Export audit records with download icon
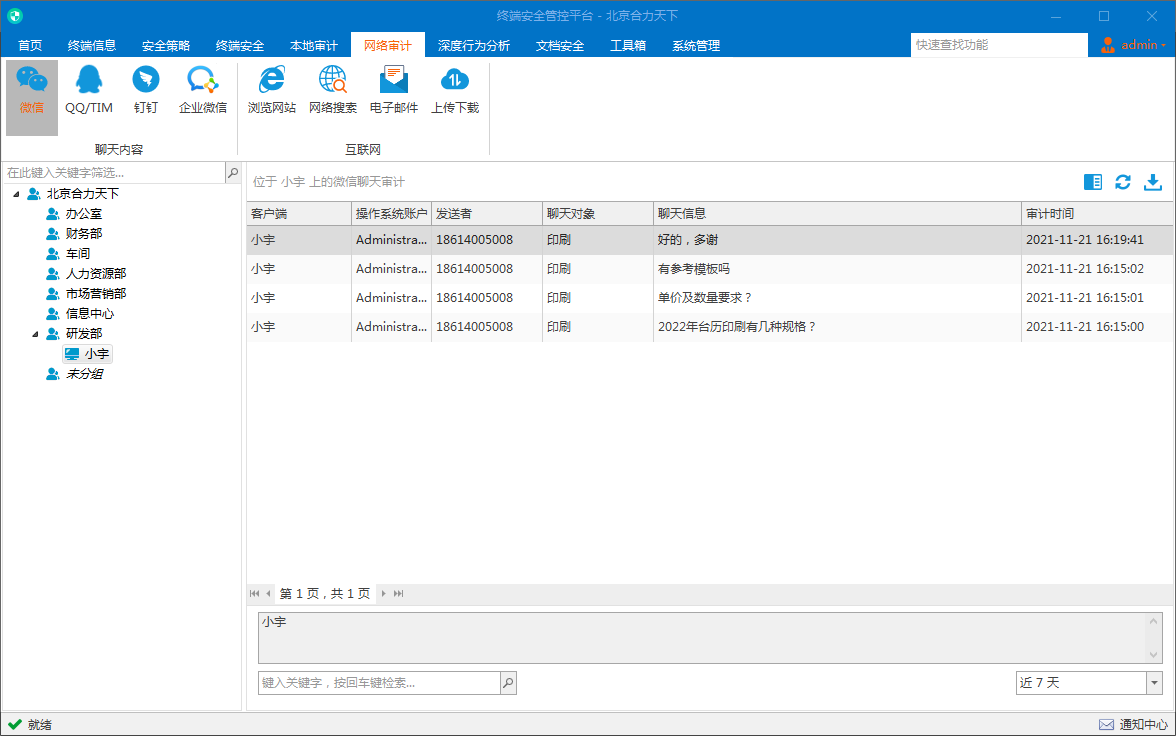Viewport: 1176px width, 736px height. (1153, 182)
